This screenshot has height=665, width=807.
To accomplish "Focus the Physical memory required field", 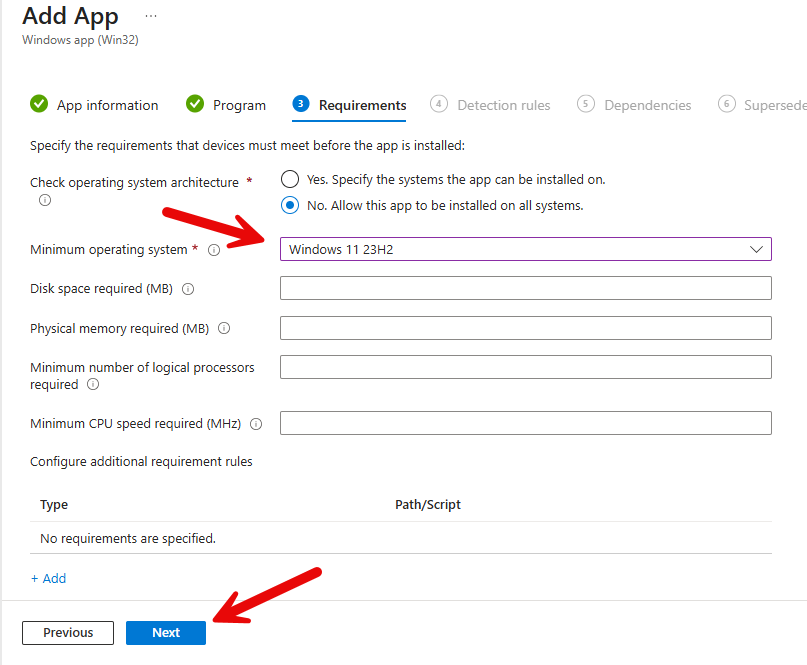I will pos(525,328).
